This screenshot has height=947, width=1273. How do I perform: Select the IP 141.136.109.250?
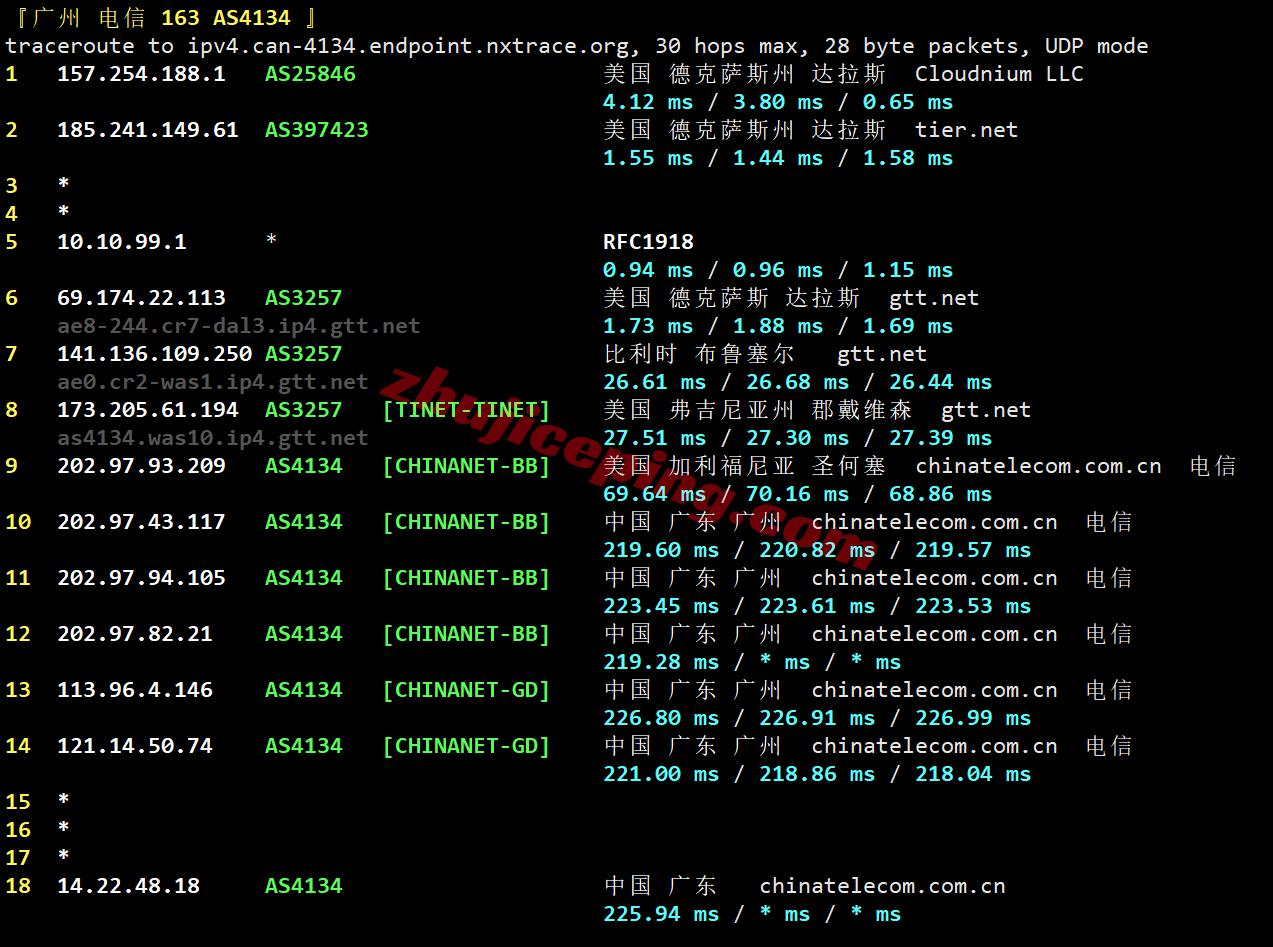pyautogui.click(x=154, y=354)
